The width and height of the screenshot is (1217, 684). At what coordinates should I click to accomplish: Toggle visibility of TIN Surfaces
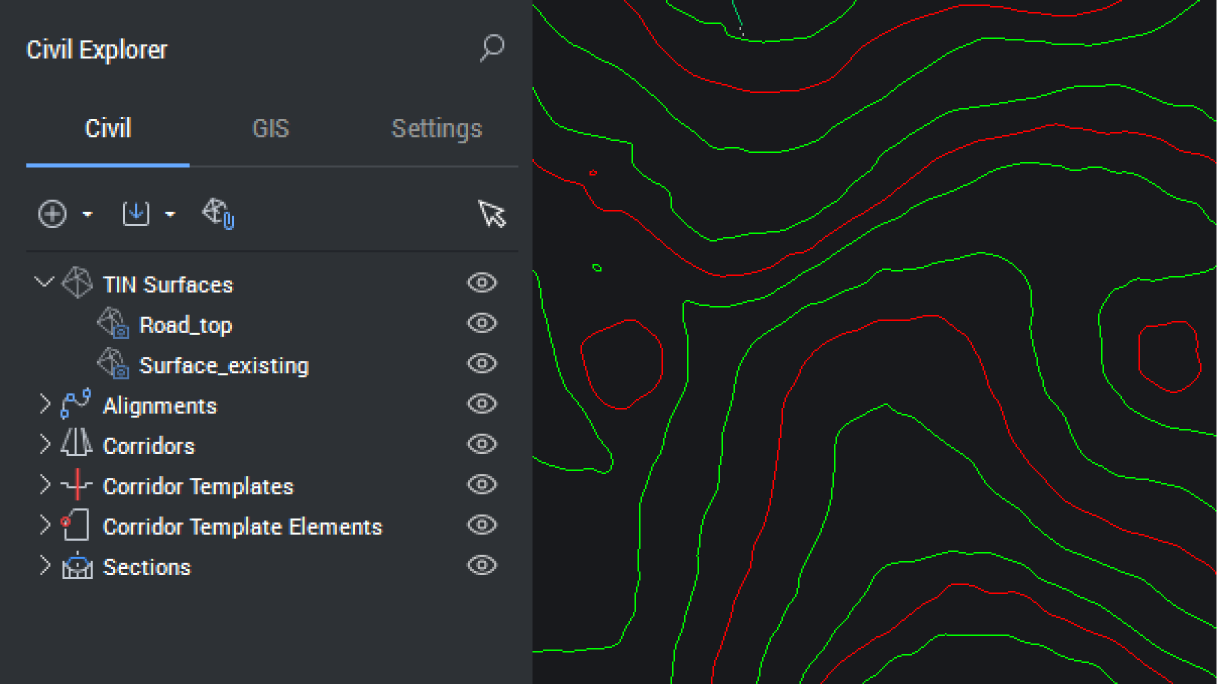(482, 283)
